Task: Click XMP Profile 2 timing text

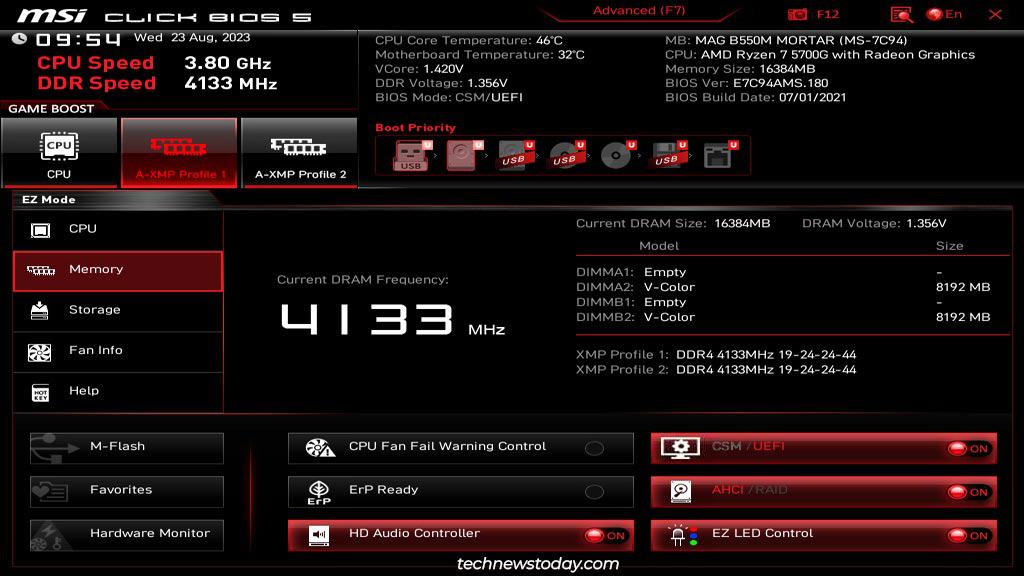Action: [x=766, y=370]
